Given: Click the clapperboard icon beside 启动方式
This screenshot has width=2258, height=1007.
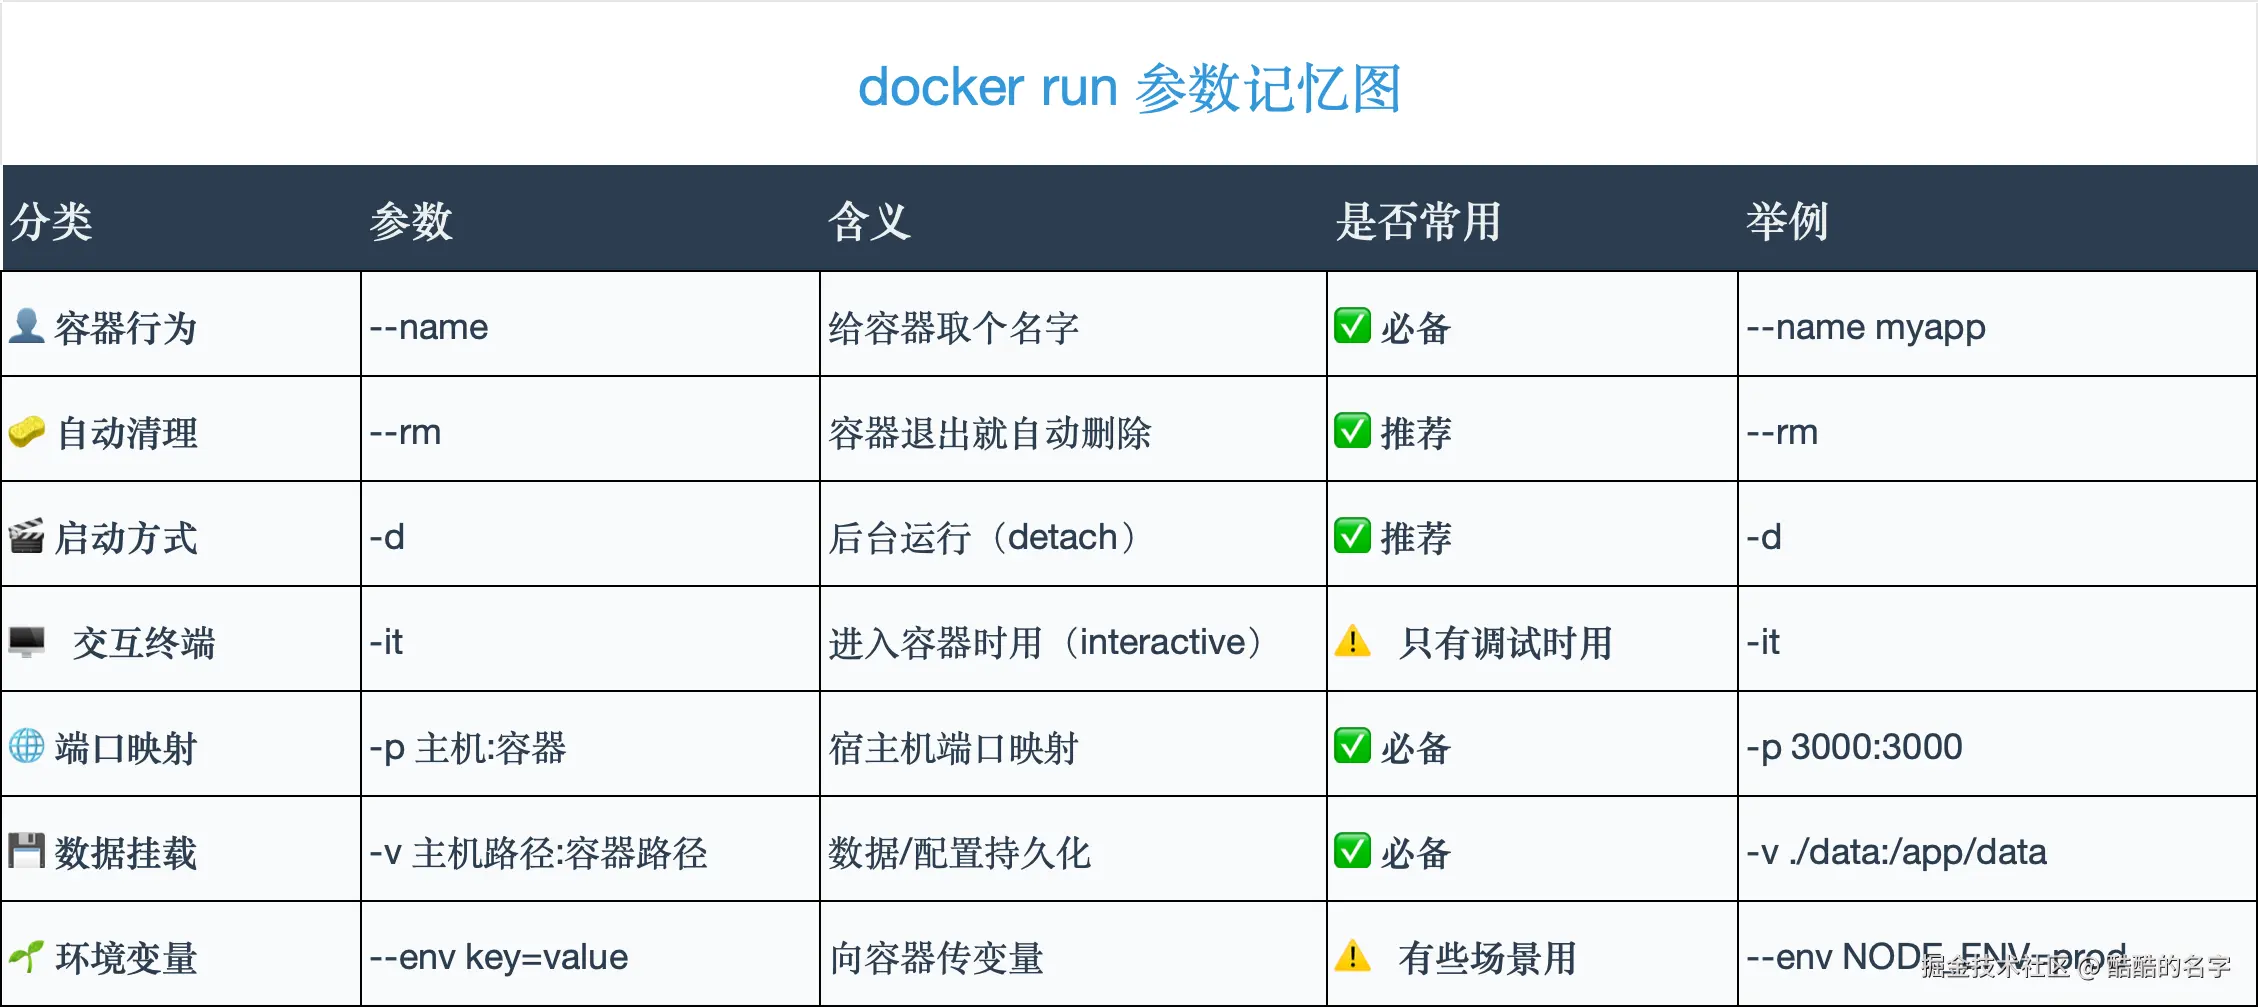Looking at the screenshot, I should [x=26, y=536].
